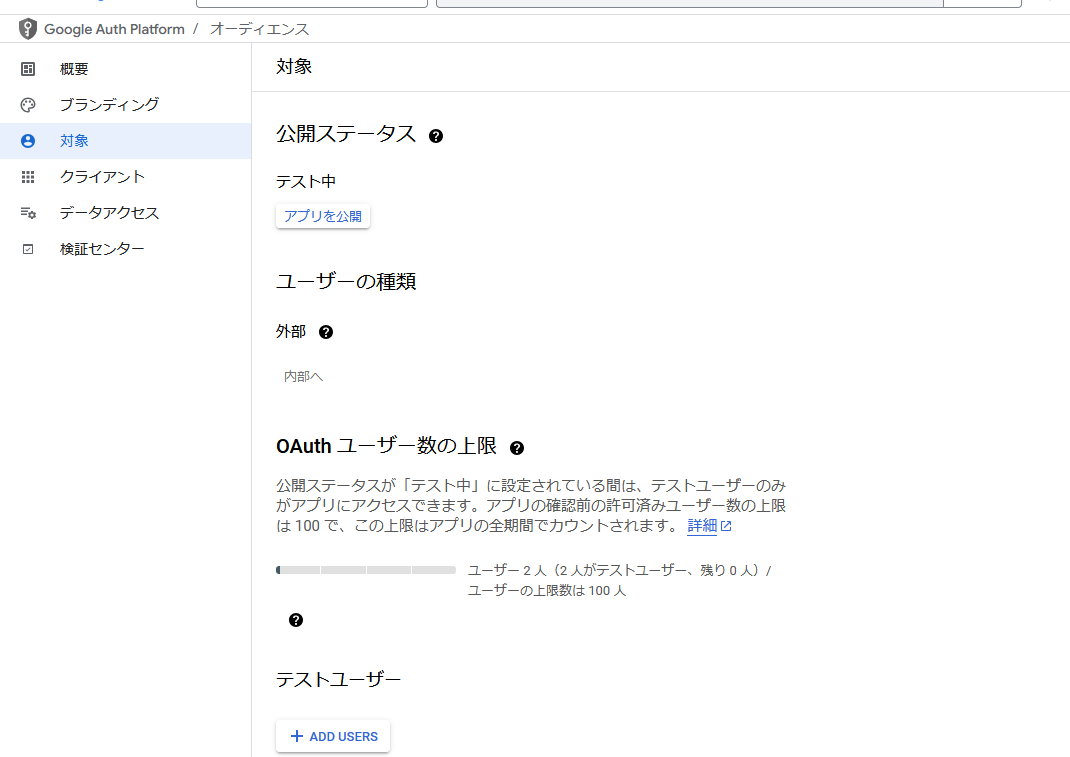
Task: Open help icon next to 公開ステータス
Action: click(436, 136)
